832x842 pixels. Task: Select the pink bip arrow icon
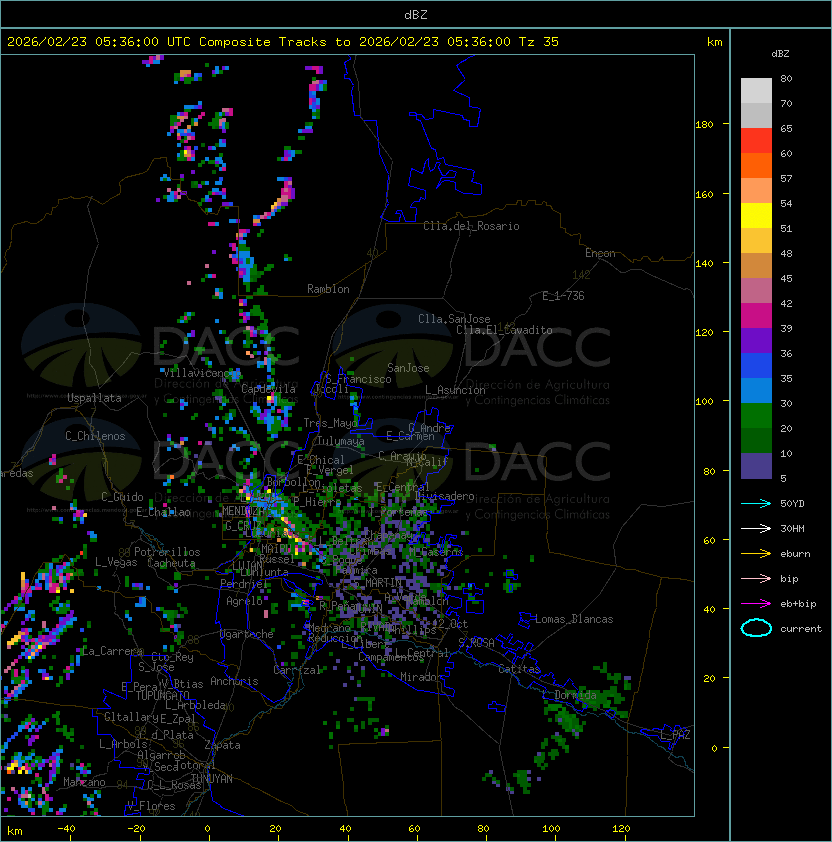click(756, 579)
